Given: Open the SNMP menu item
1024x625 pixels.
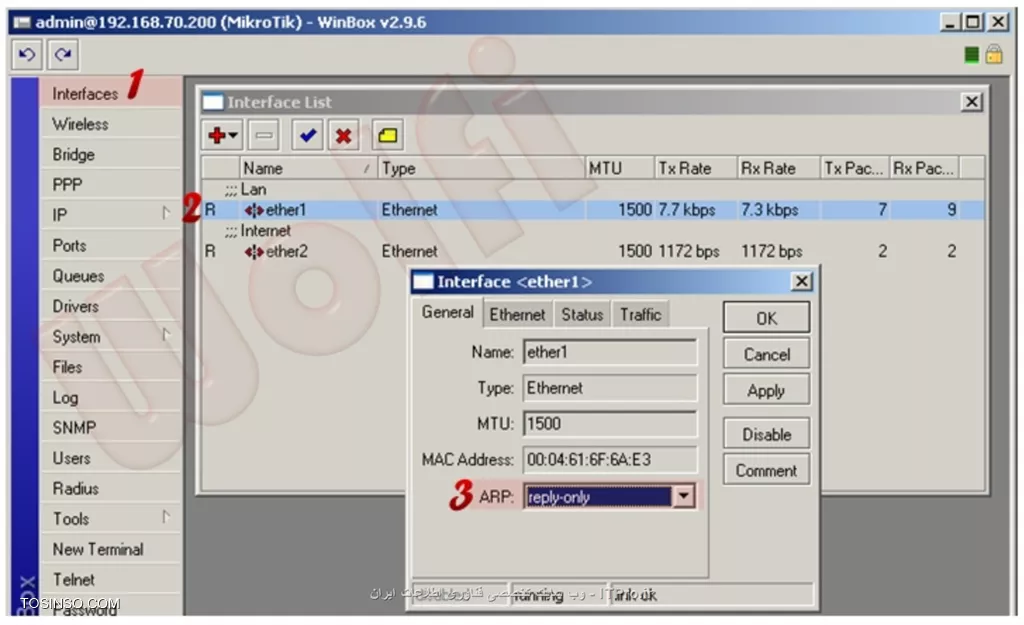Looking at the screenshot, I should pyautogui.click(x=111, y=427).
